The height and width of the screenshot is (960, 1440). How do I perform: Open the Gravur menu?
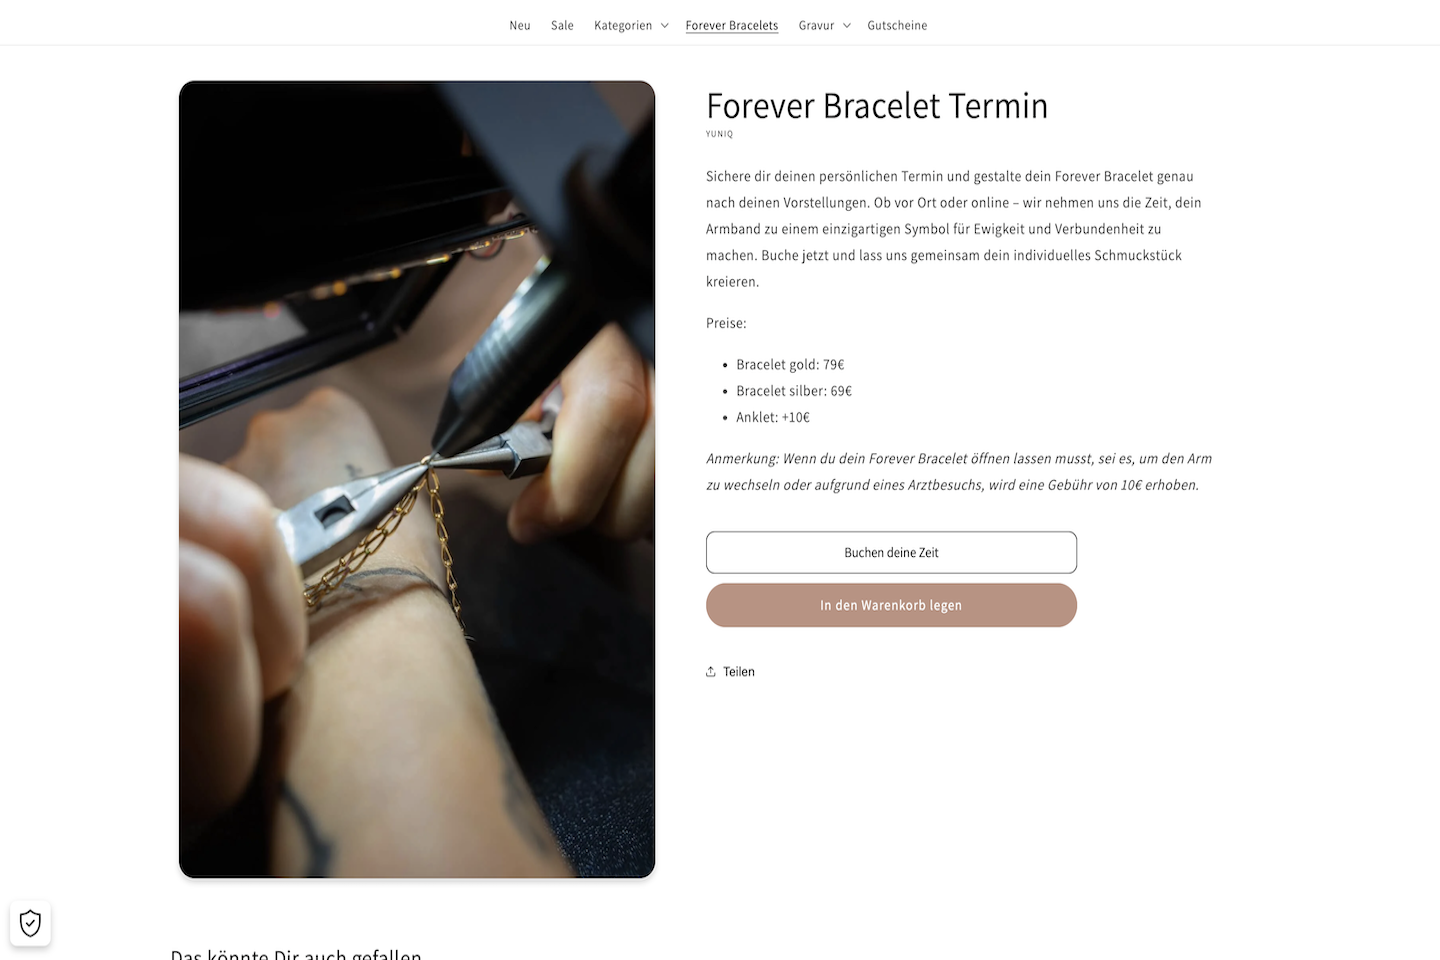[816, 26]
